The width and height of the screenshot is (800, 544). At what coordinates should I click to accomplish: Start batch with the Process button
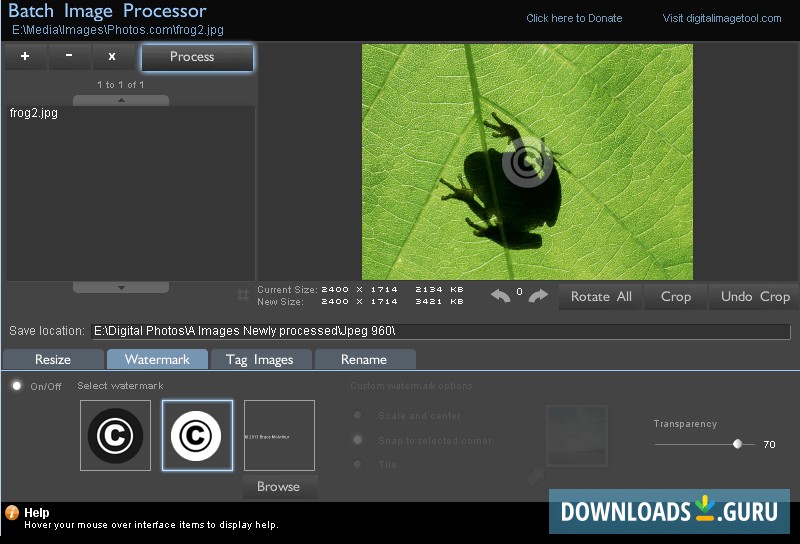197,57
